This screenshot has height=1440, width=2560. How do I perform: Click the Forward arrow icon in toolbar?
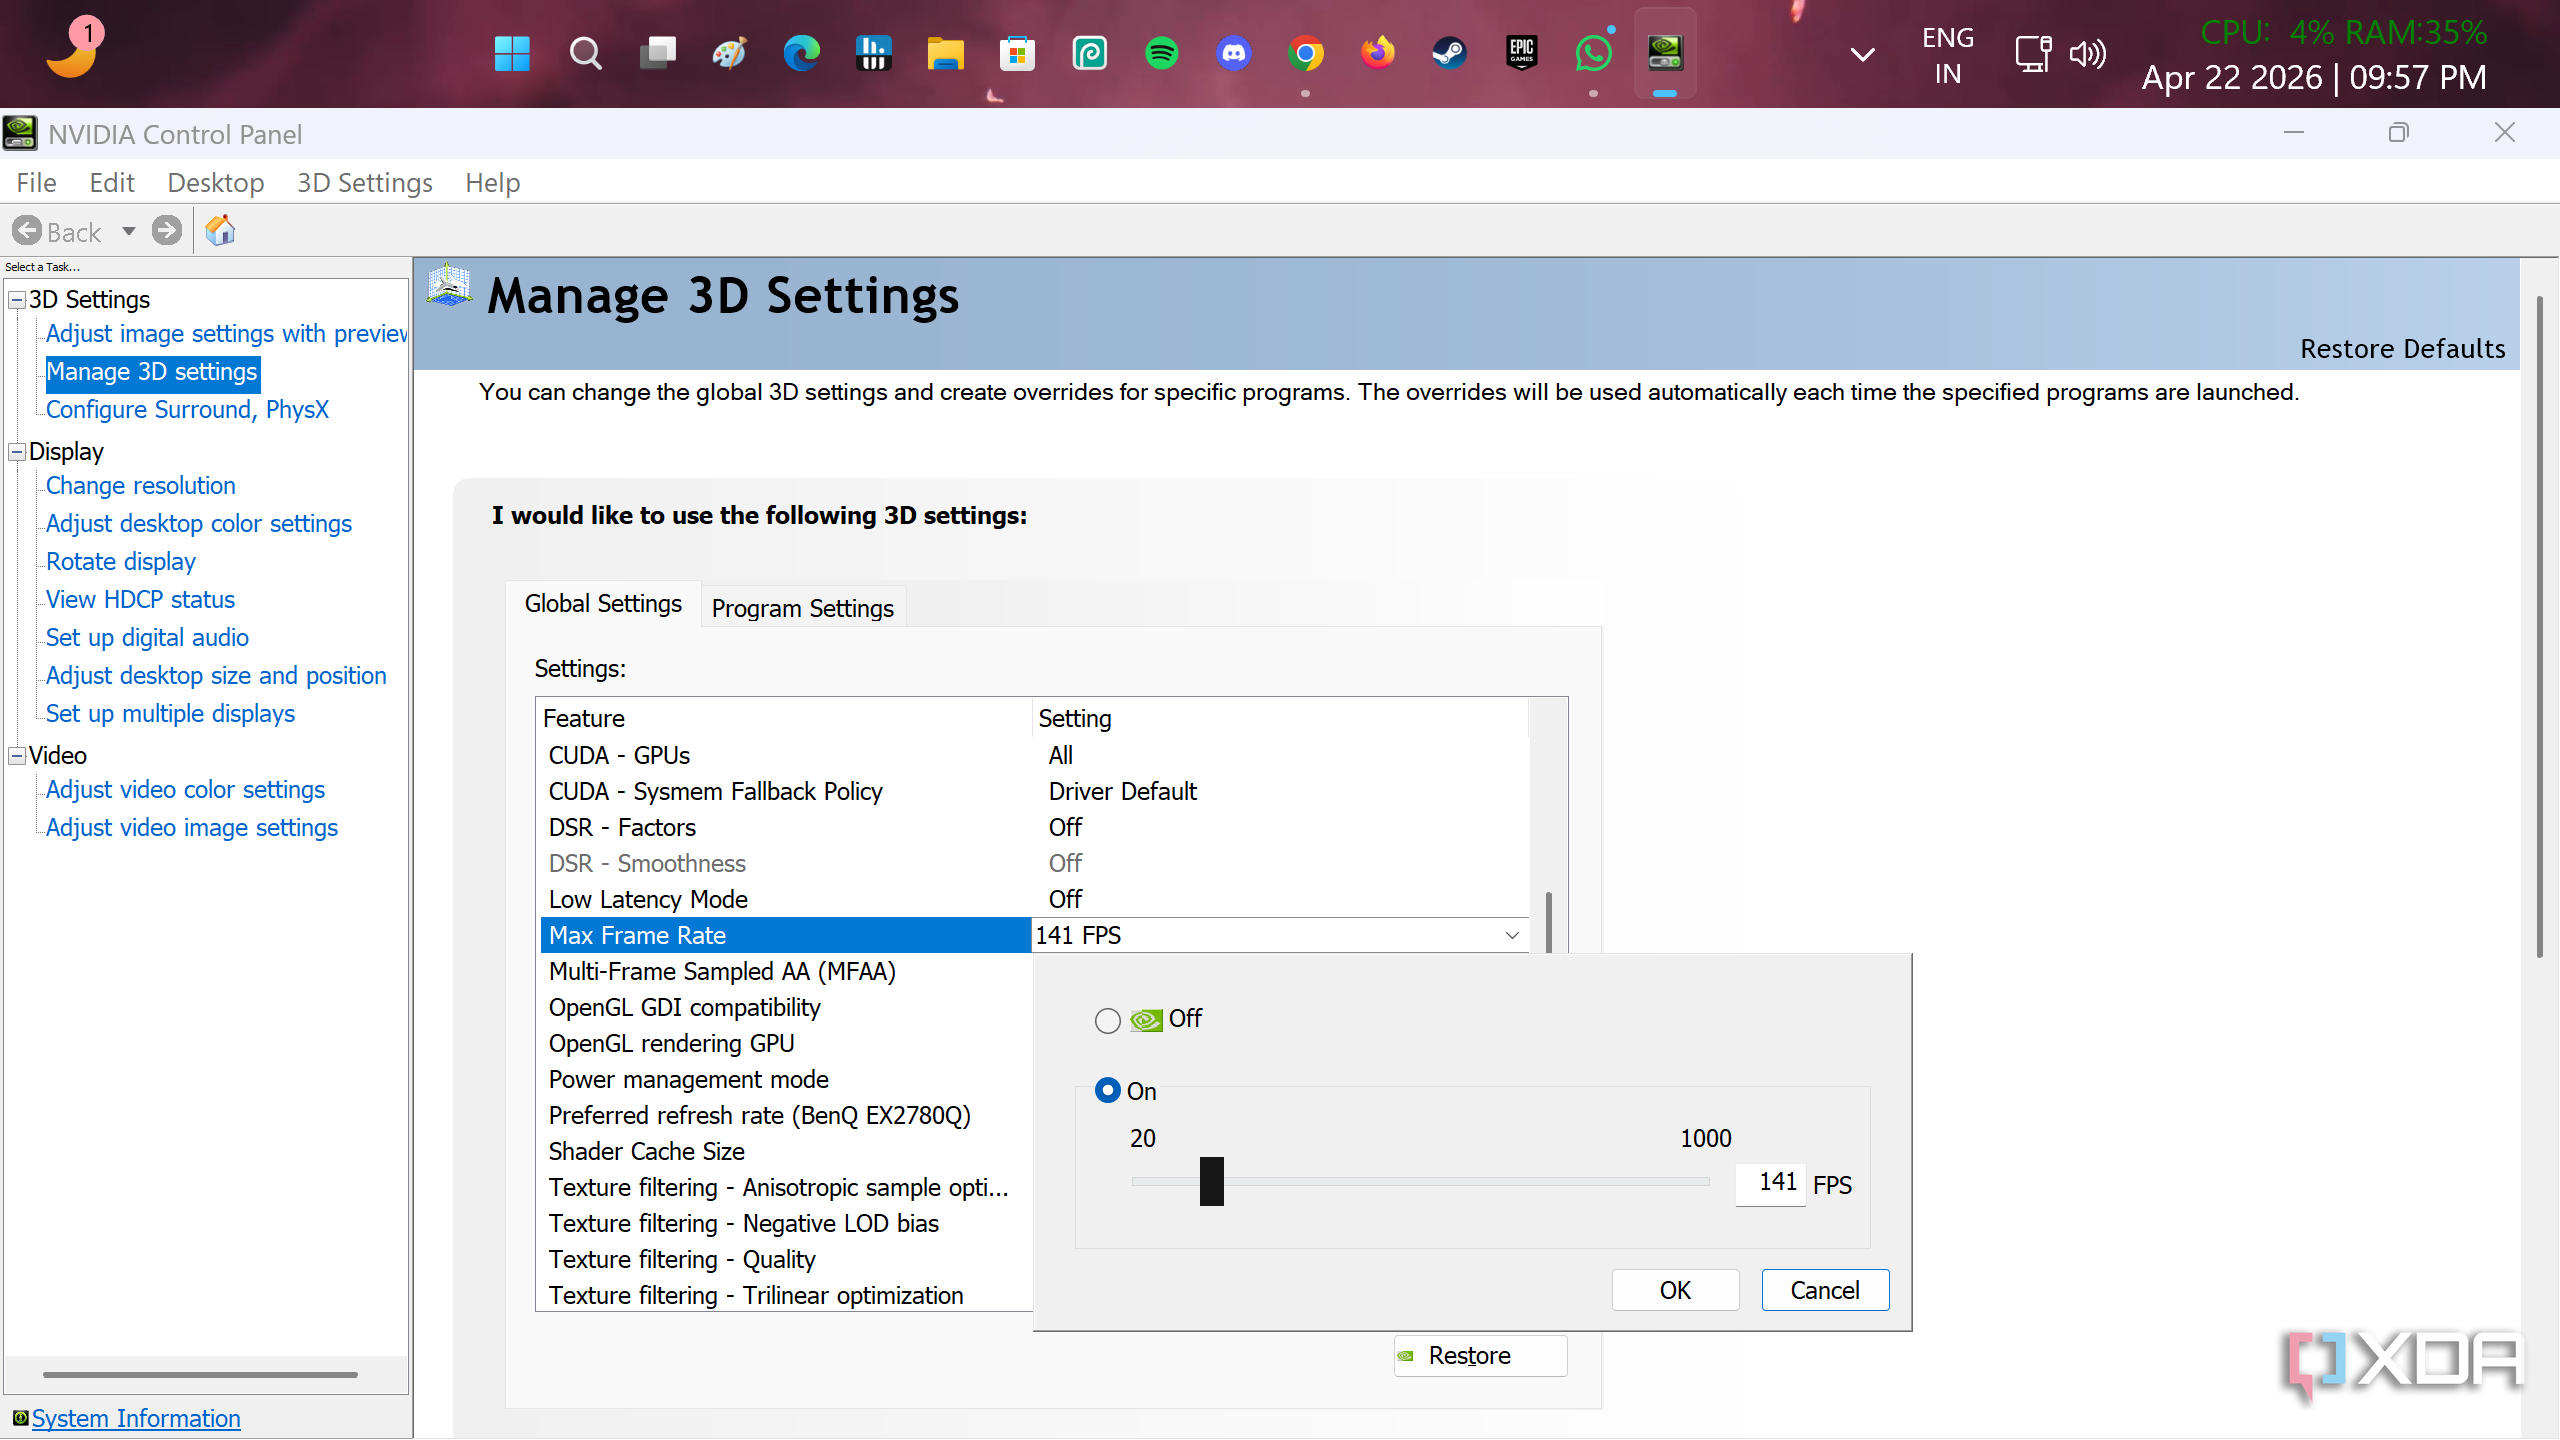[167, 231]
